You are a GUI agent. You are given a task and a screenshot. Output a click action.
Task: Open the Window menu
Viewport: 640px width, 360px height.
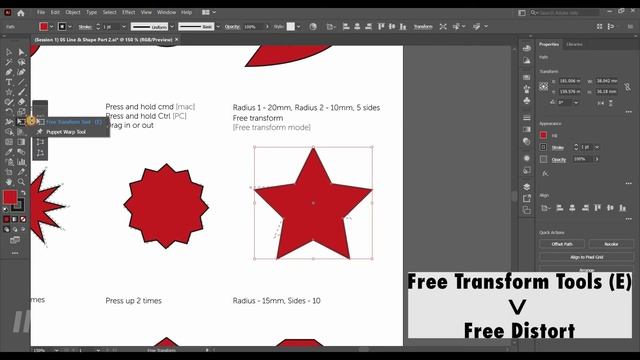point(166,12)
